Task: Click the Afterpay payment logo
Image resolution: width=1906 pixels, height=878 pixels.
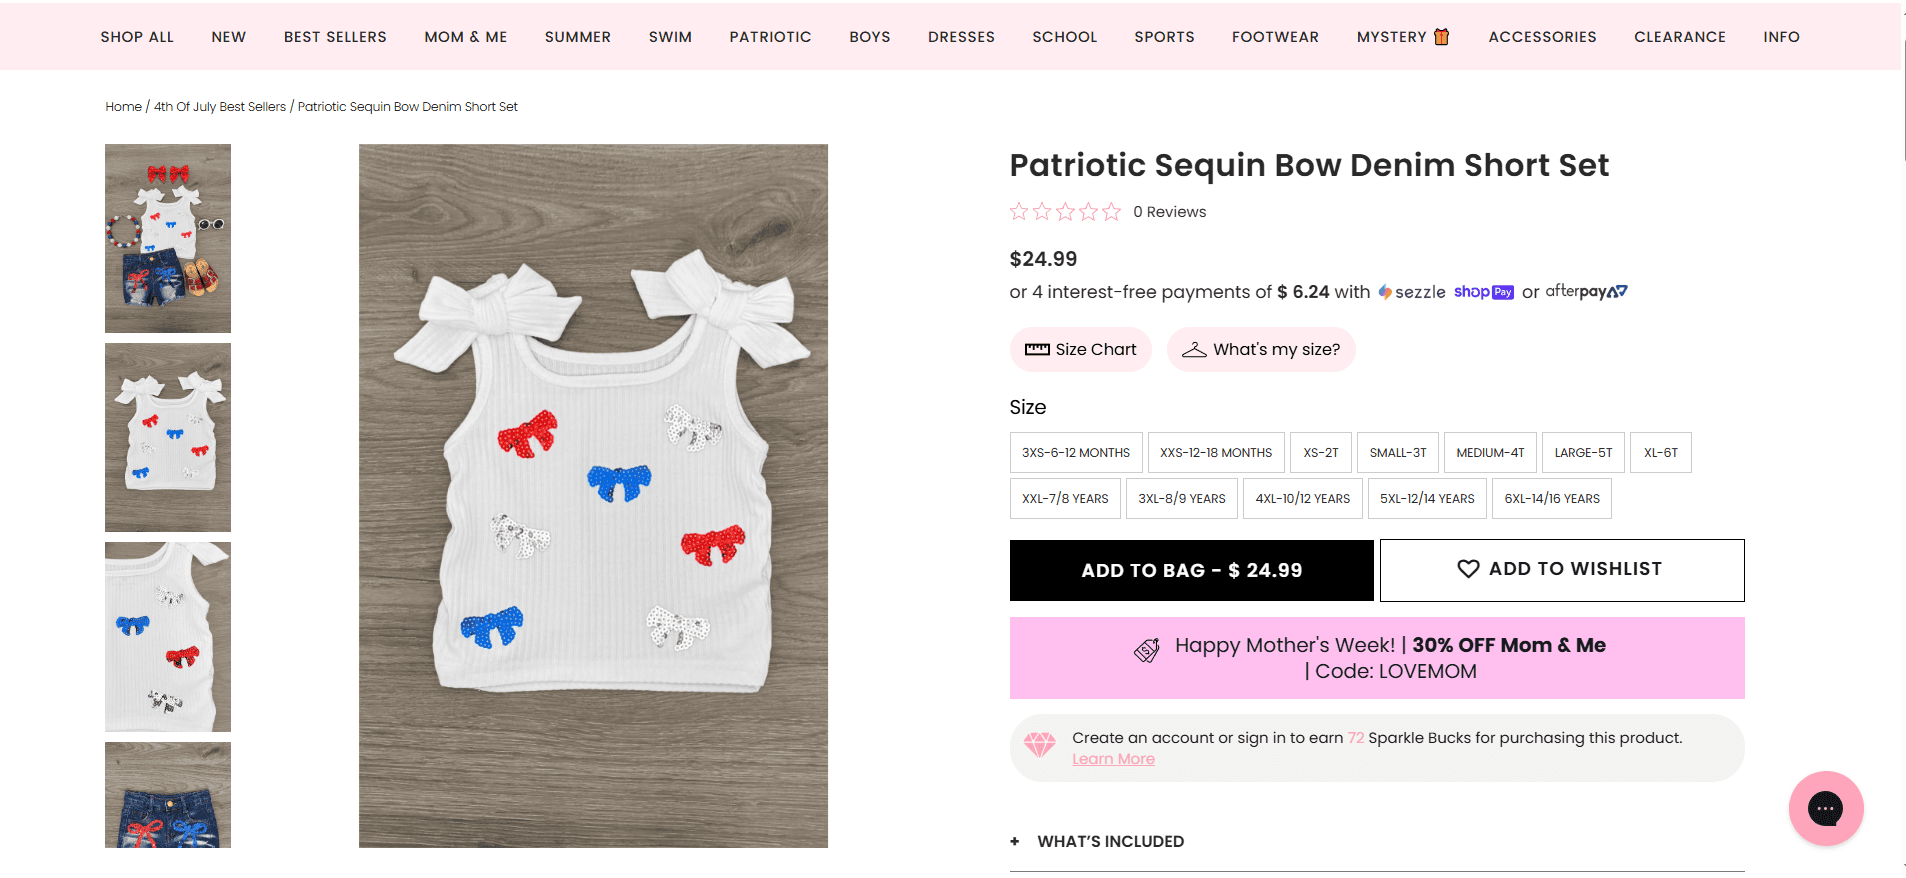Action: tap(1585, 291)
